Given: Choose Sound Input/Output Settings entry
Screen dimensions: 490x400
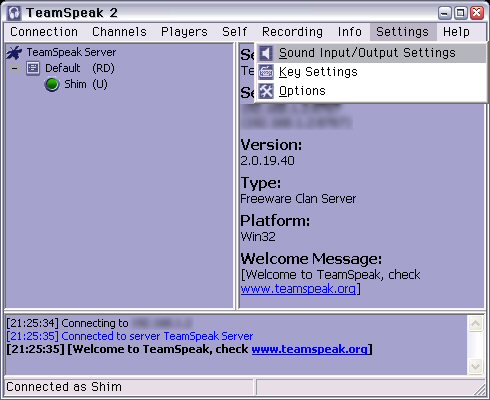Looking at the screenshot, I should point(371,53).
